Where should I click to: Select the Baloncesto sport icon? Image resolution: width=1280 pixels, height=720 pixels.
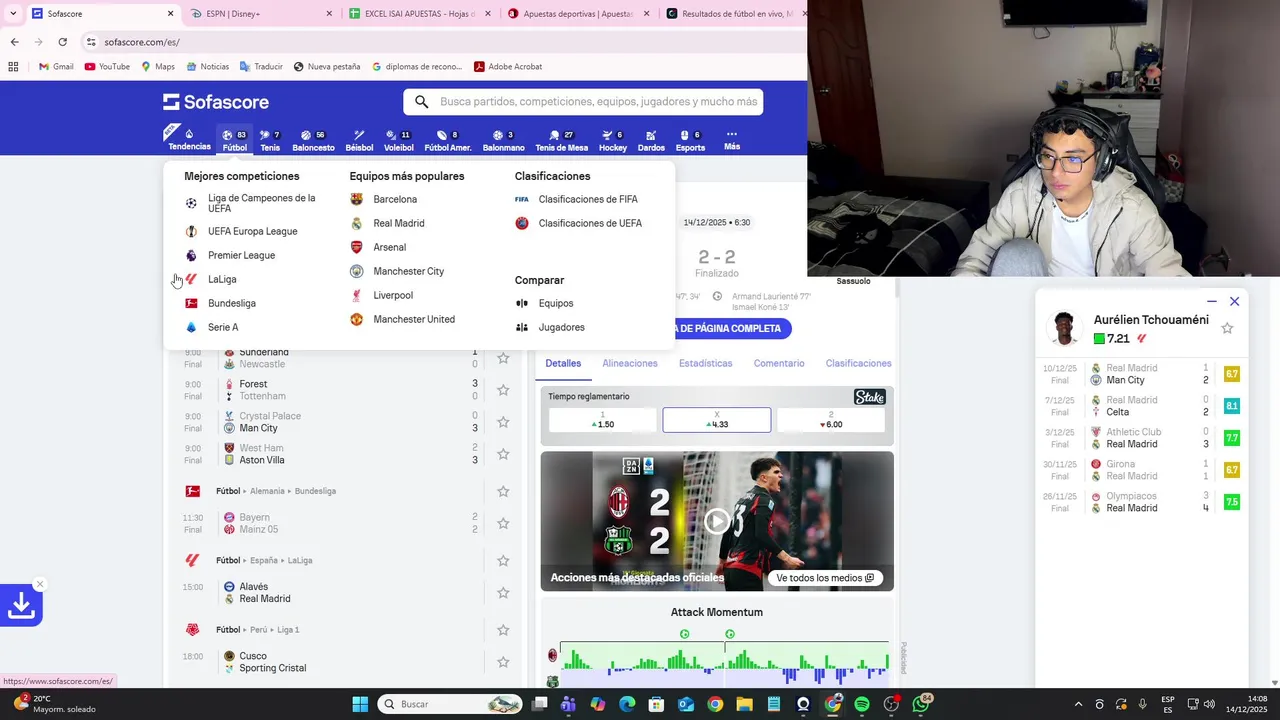pyautogui.click(x=313, y=140)
